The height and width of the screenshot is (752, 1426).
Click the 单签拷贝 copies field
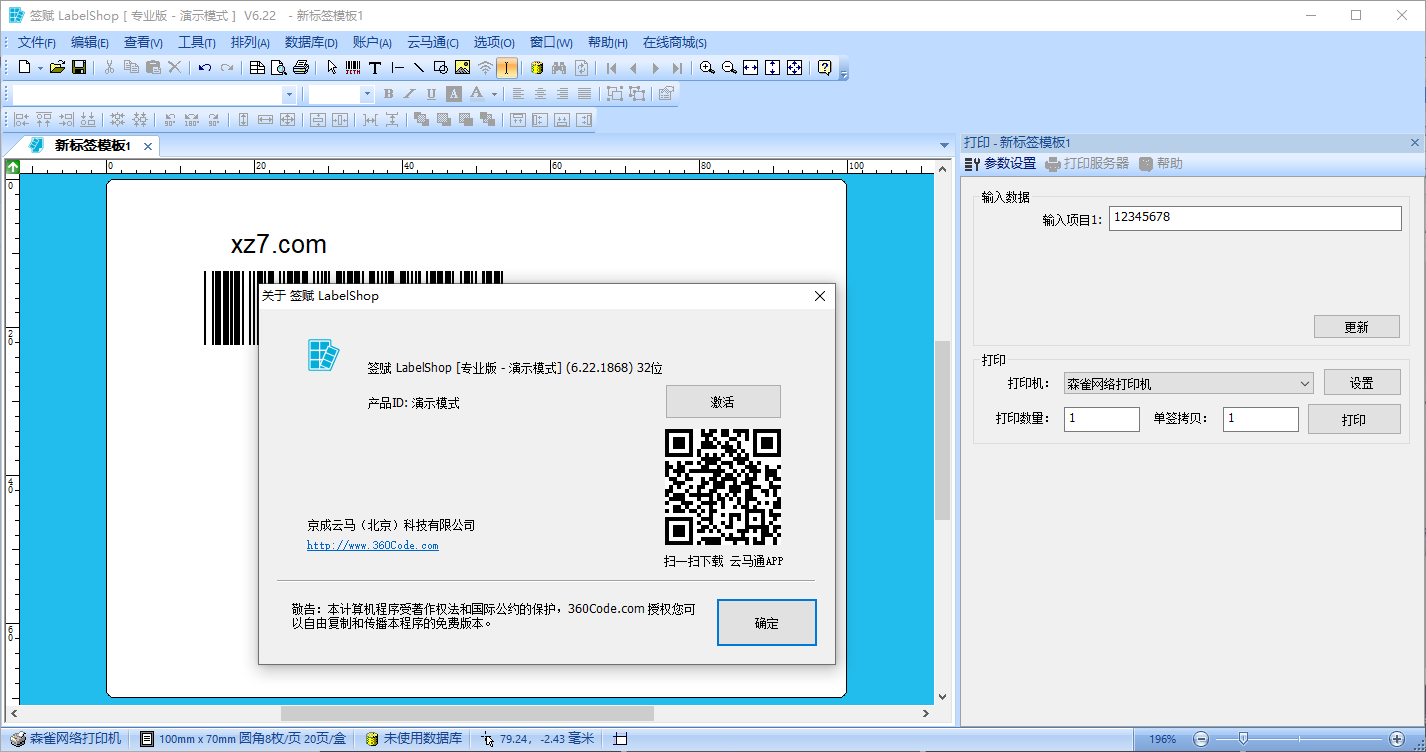coord(1261,419)
